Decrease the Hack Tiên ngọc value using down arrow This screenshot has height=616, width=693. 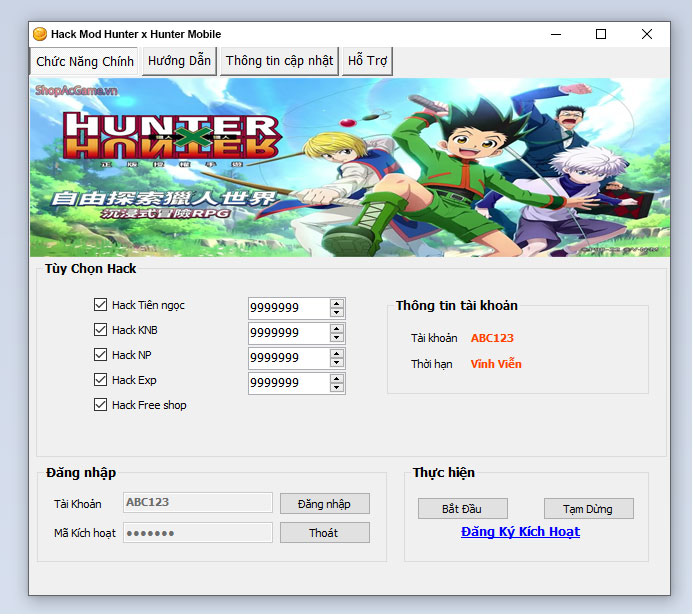(336, 312)
